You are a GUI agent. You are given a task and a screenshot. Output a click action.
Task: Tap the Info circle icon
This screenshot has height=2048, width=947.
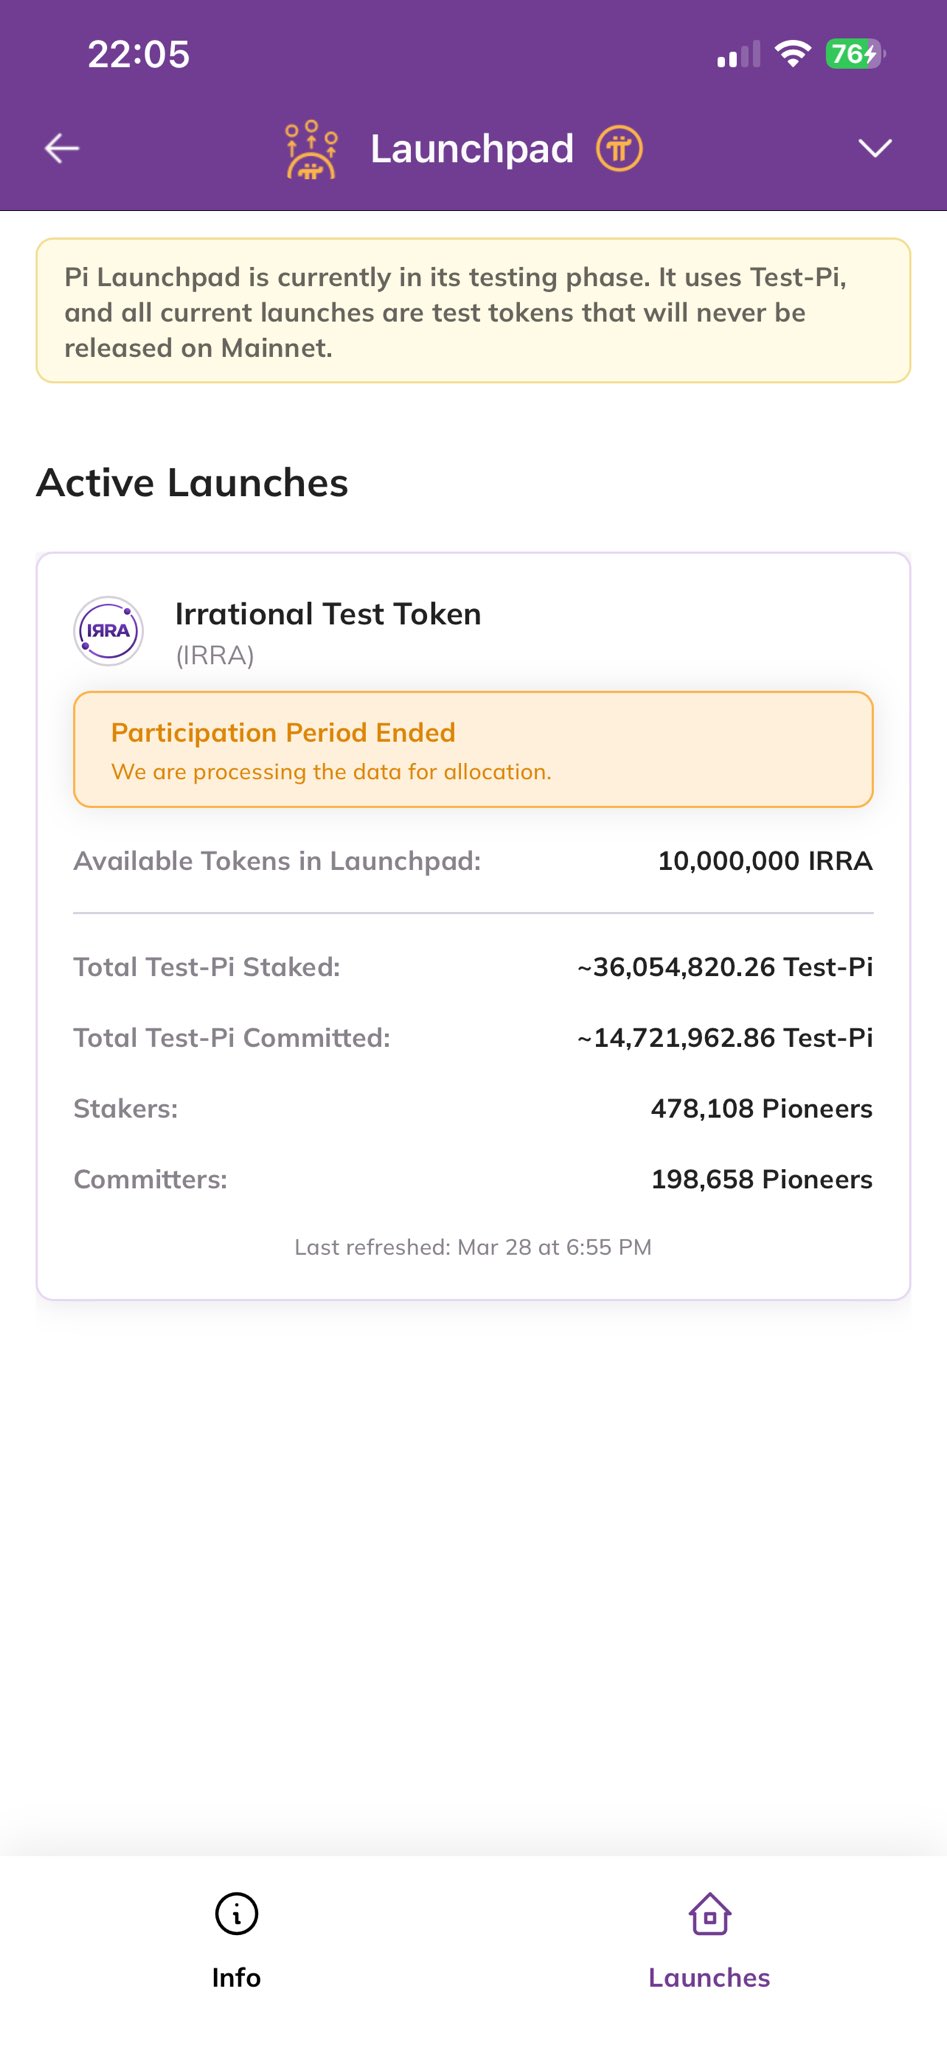tap(236, 1914)
